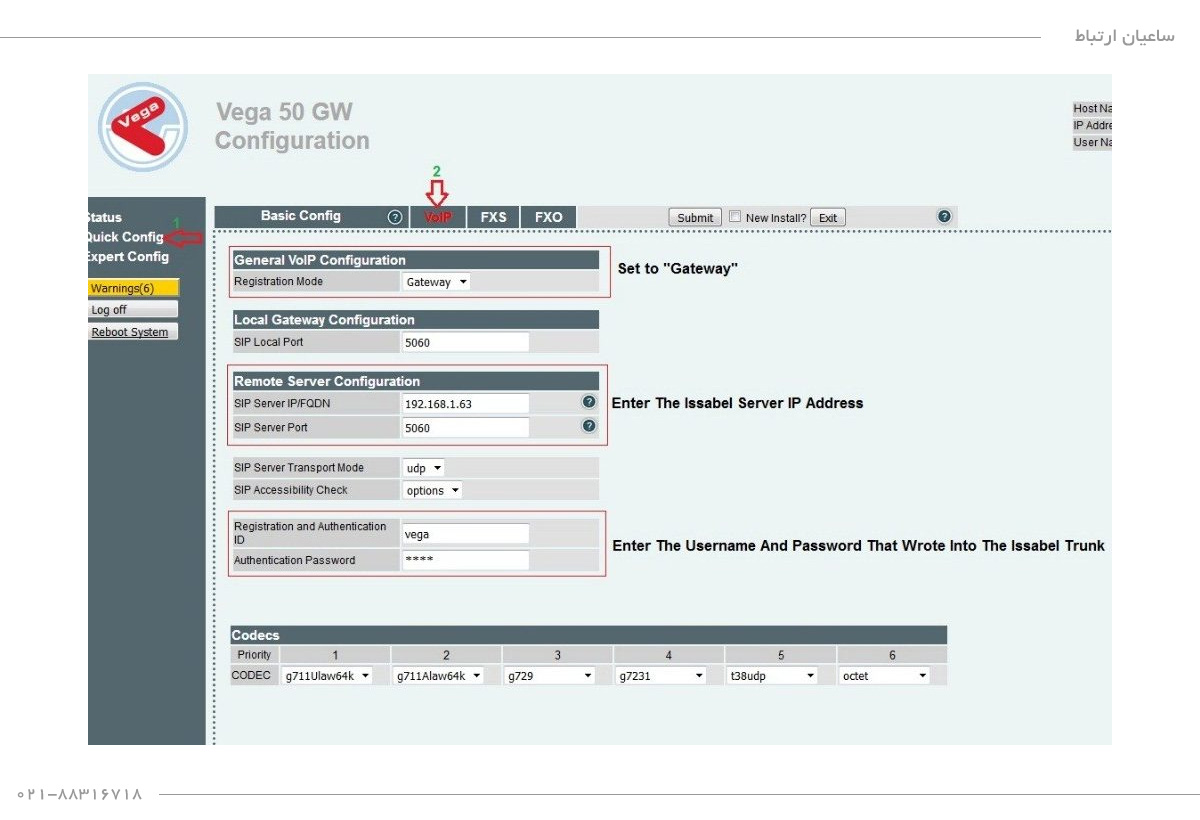This screenshot has height=820, width=1200.
Task: Expand SIP Server Transport Mode dropdown
Action: tap(423, 468)
